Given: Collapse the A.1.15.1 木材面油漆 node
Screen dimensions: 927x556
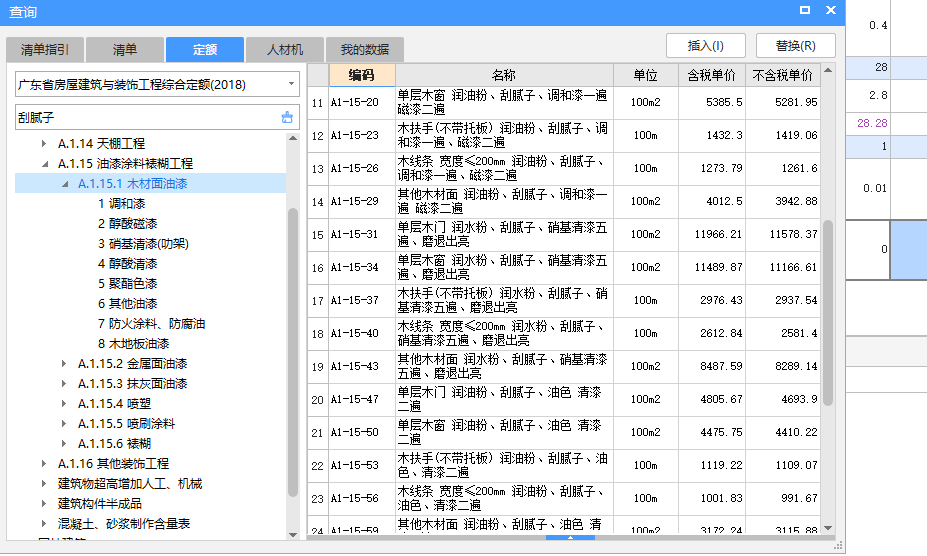Looking at the screenshot, I should [x=65, y=184].
